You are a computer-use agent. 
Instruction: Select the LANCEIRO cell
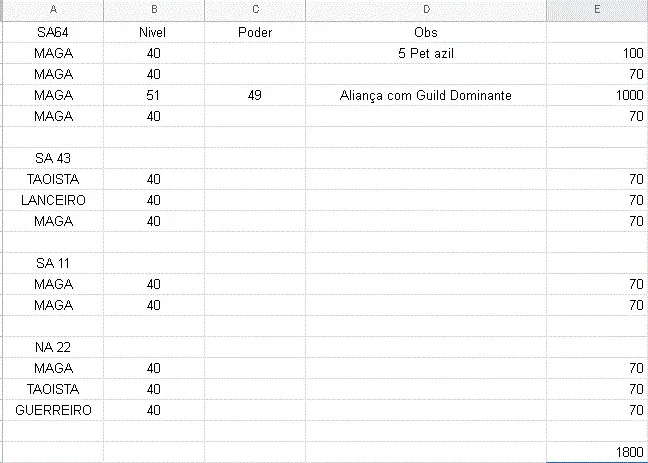pos(53,200)
